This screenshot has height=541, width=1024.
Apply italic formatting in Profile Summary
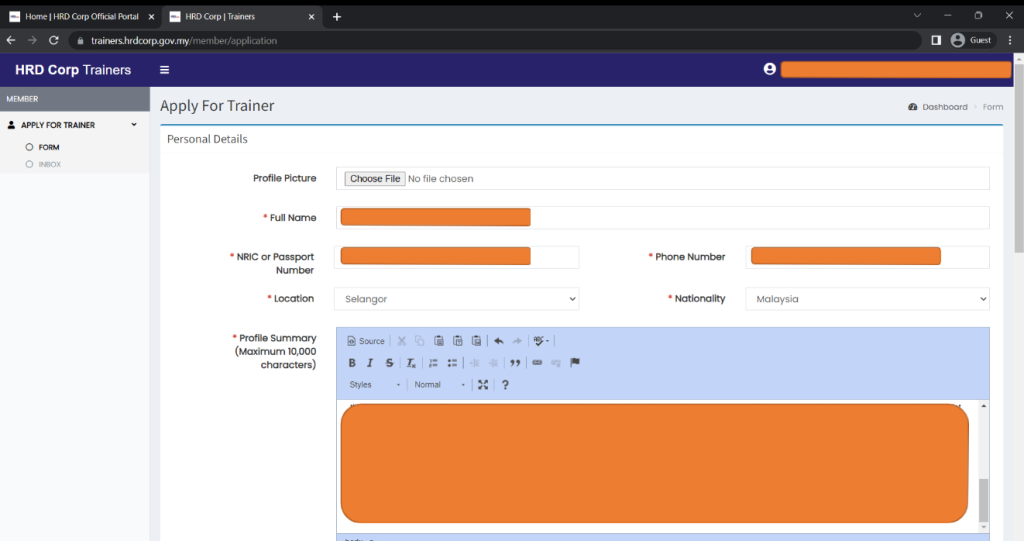tap(370, 363)
